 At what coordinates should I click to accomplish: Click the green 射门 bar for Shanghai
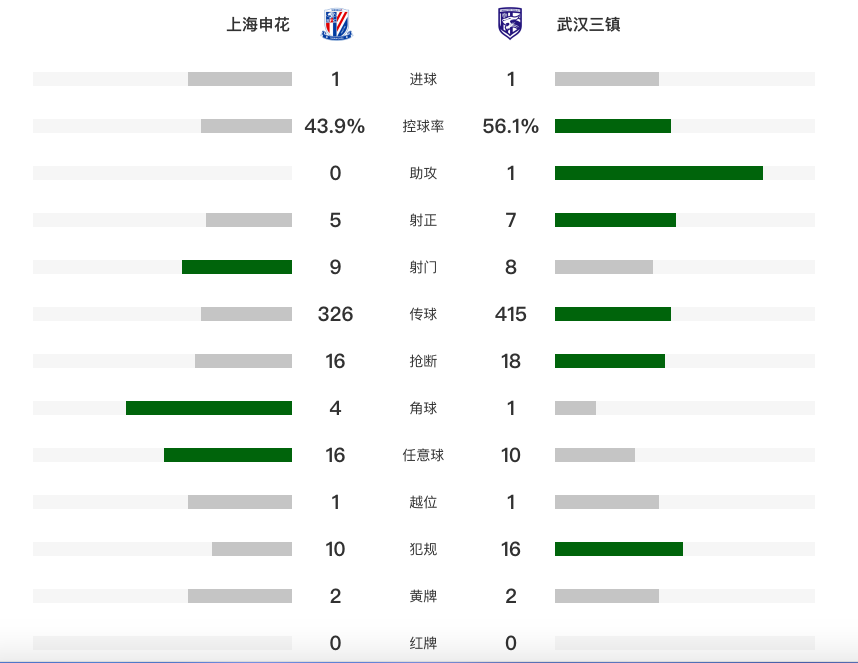click(237, 267)
